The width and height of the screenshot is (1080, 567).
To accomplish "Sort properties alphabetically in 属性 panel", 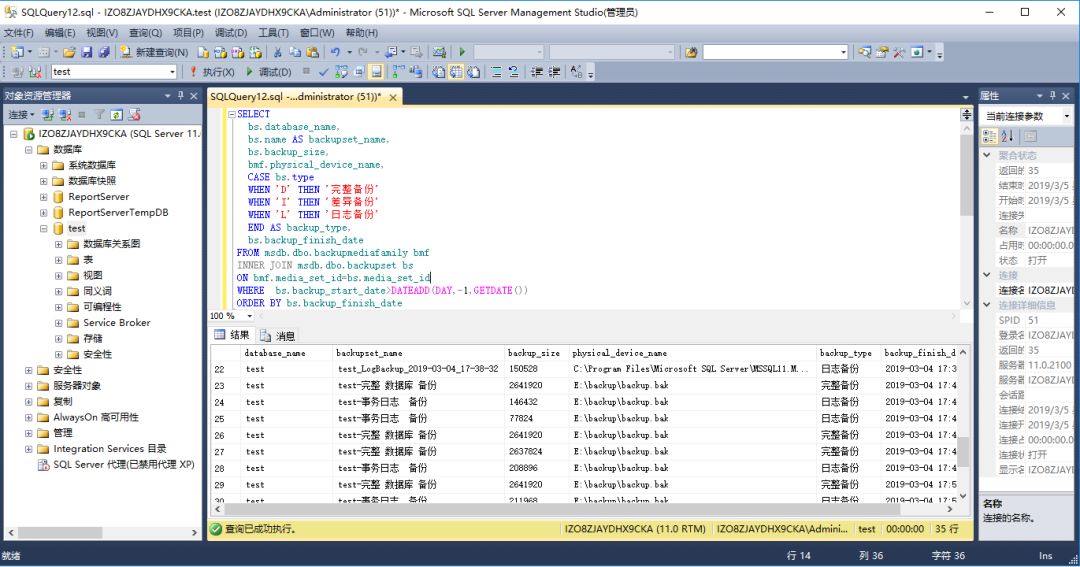I will (x=1007, y=136).
